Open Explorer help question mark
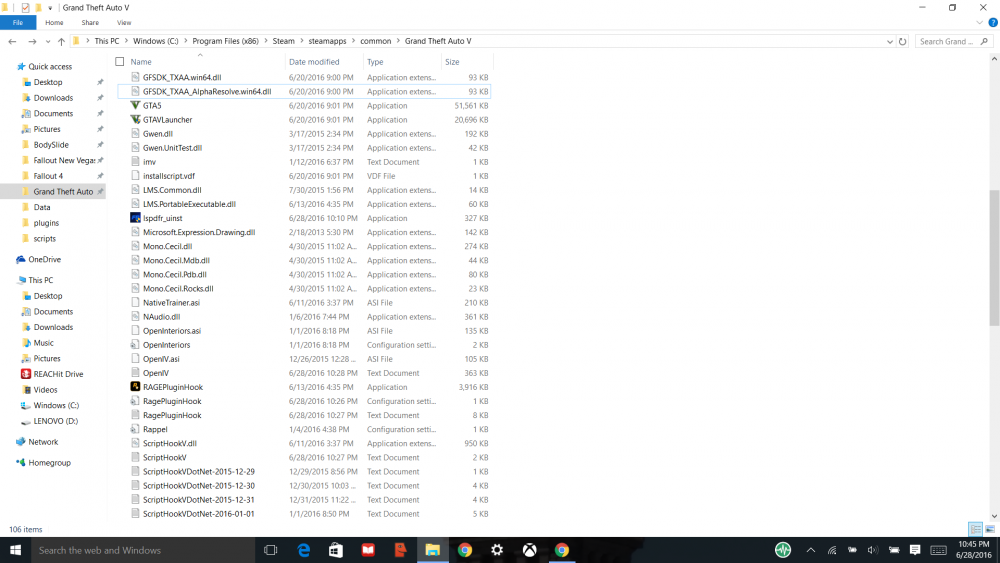1000x563 pixels. click(x=992, y=22)
